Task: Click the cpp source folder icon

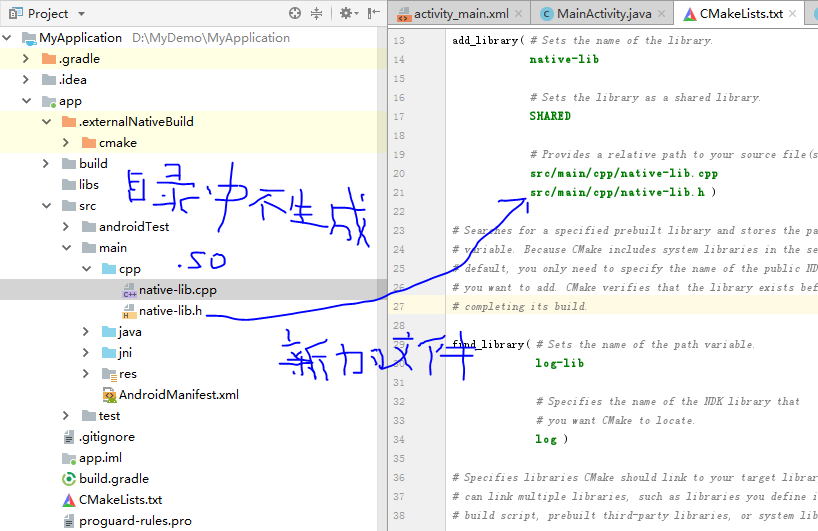Action: (109, 269)
